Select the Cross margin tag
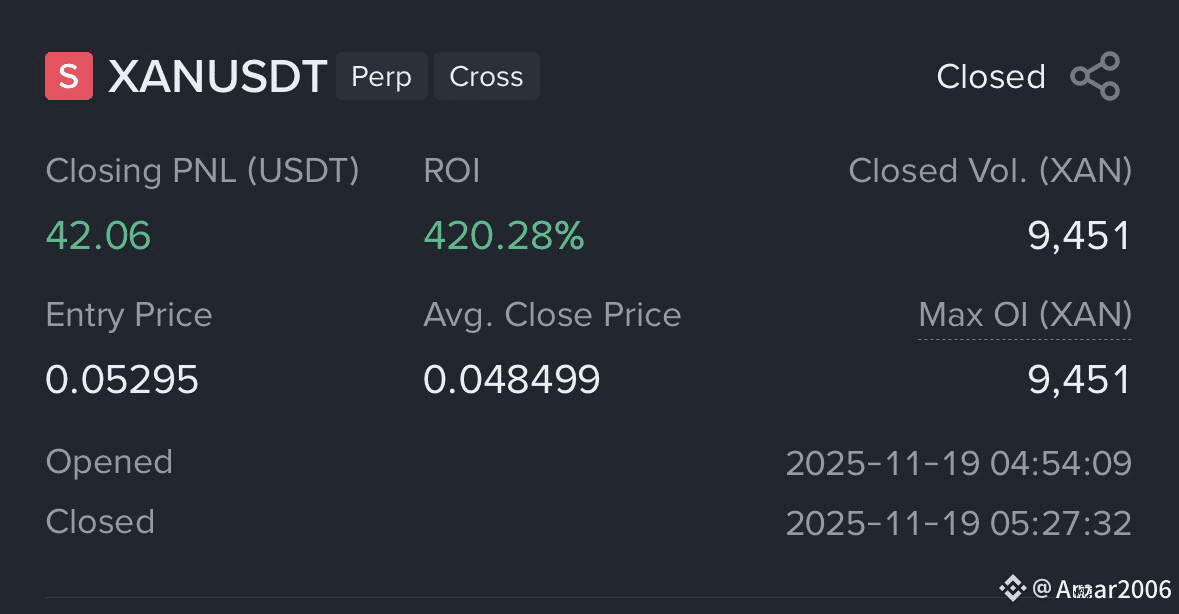 point(486,76)
